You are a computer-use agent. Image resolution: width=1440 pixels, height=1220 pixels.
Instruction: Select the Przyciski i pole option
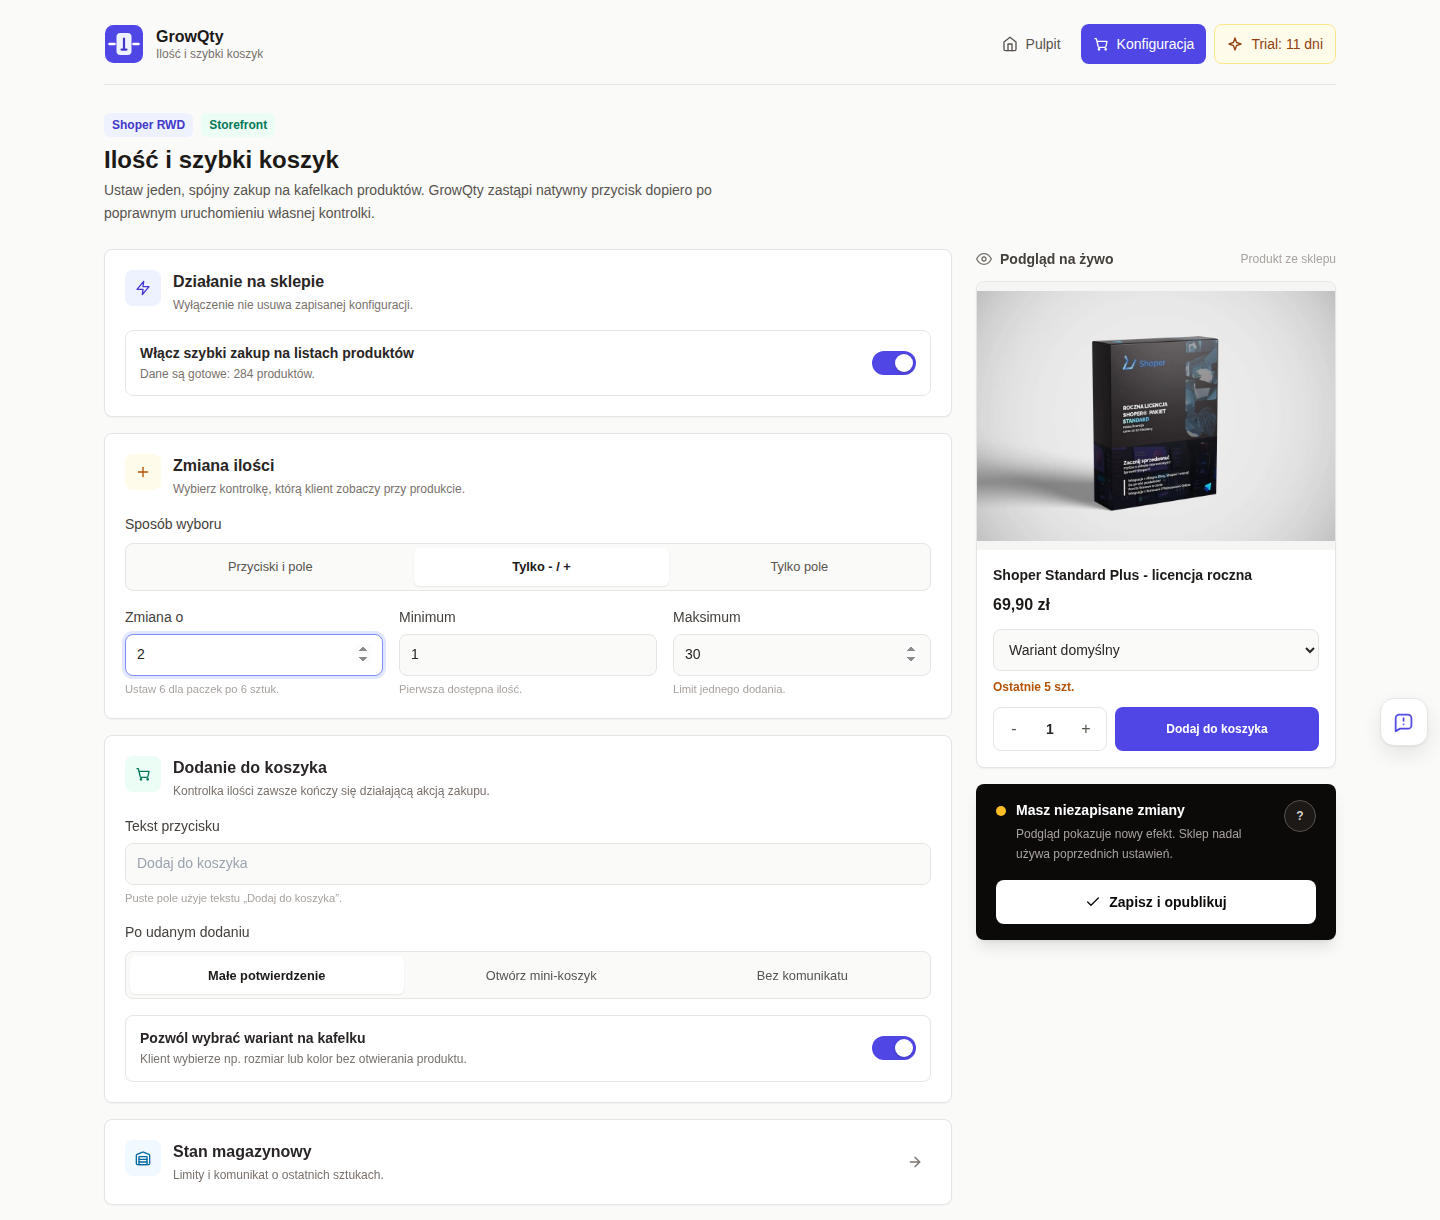point(270,567)
